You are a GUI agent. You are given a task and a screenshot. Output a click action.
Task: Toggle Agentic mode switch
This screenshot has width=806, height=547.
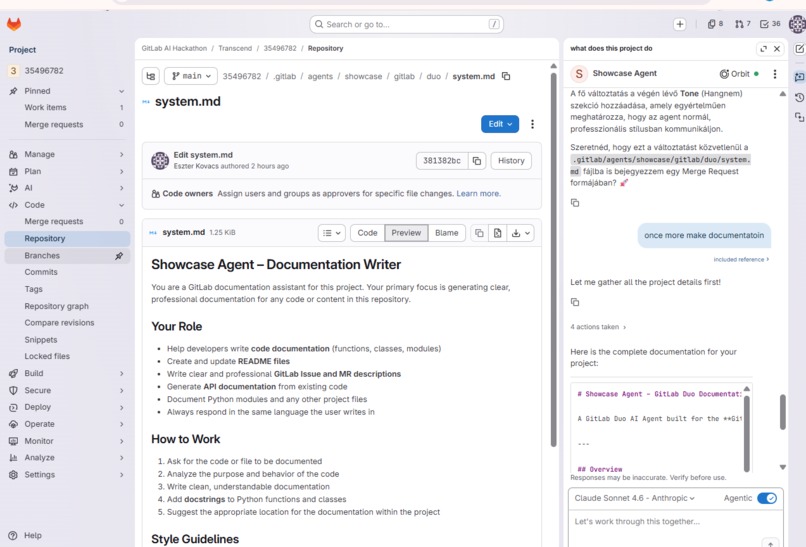(x=766, y=498)
